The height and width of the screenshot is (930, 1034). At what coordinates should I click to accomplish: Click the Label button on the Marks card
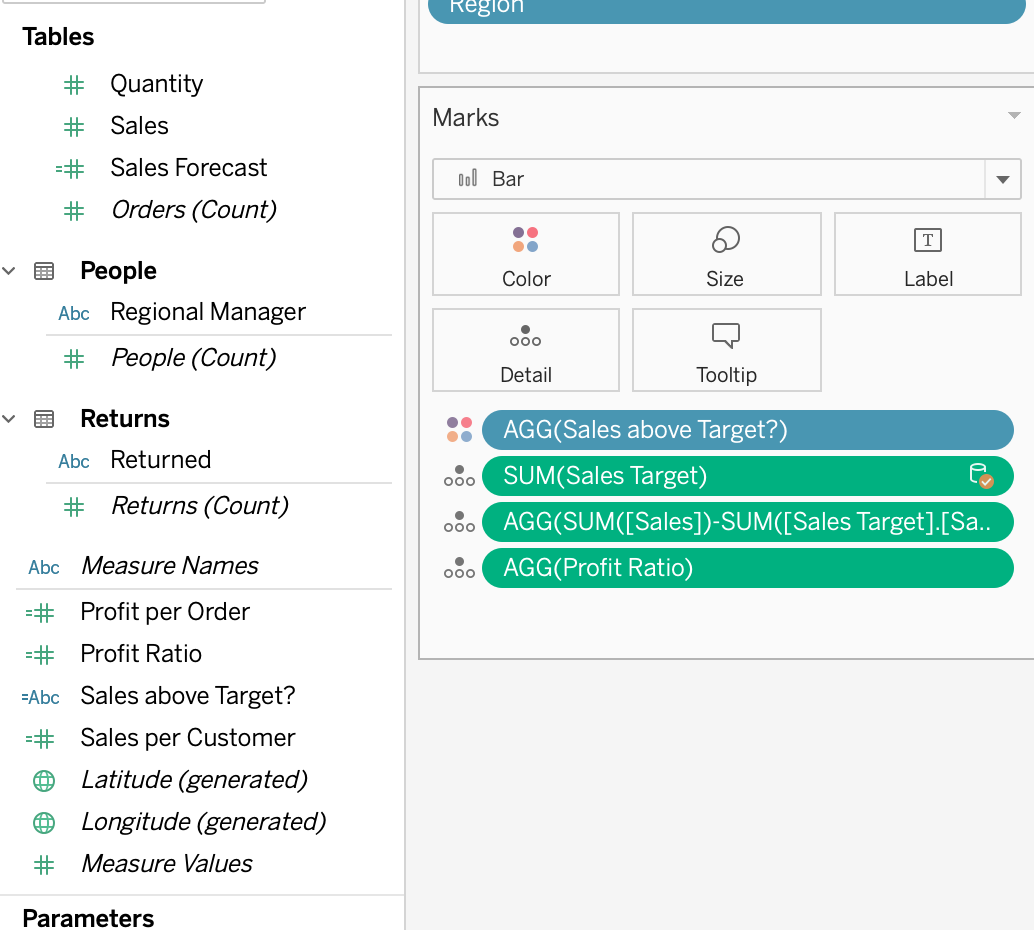point(927,254)
